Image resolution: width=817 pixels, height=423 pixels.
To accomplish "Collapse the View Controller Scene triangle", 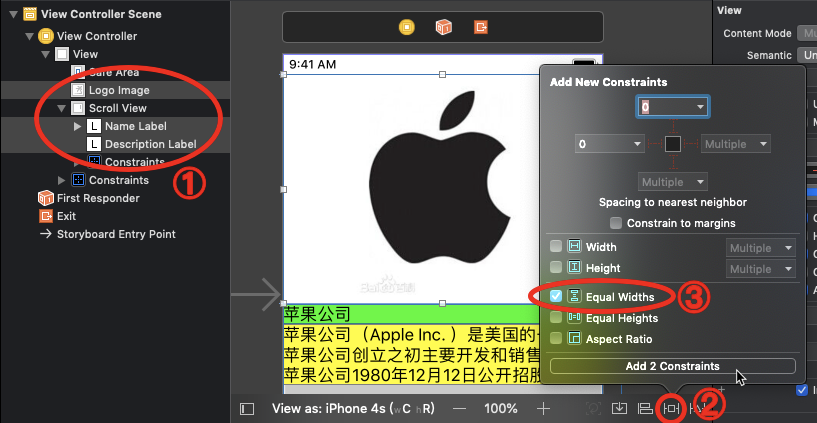I will (13, 15).
